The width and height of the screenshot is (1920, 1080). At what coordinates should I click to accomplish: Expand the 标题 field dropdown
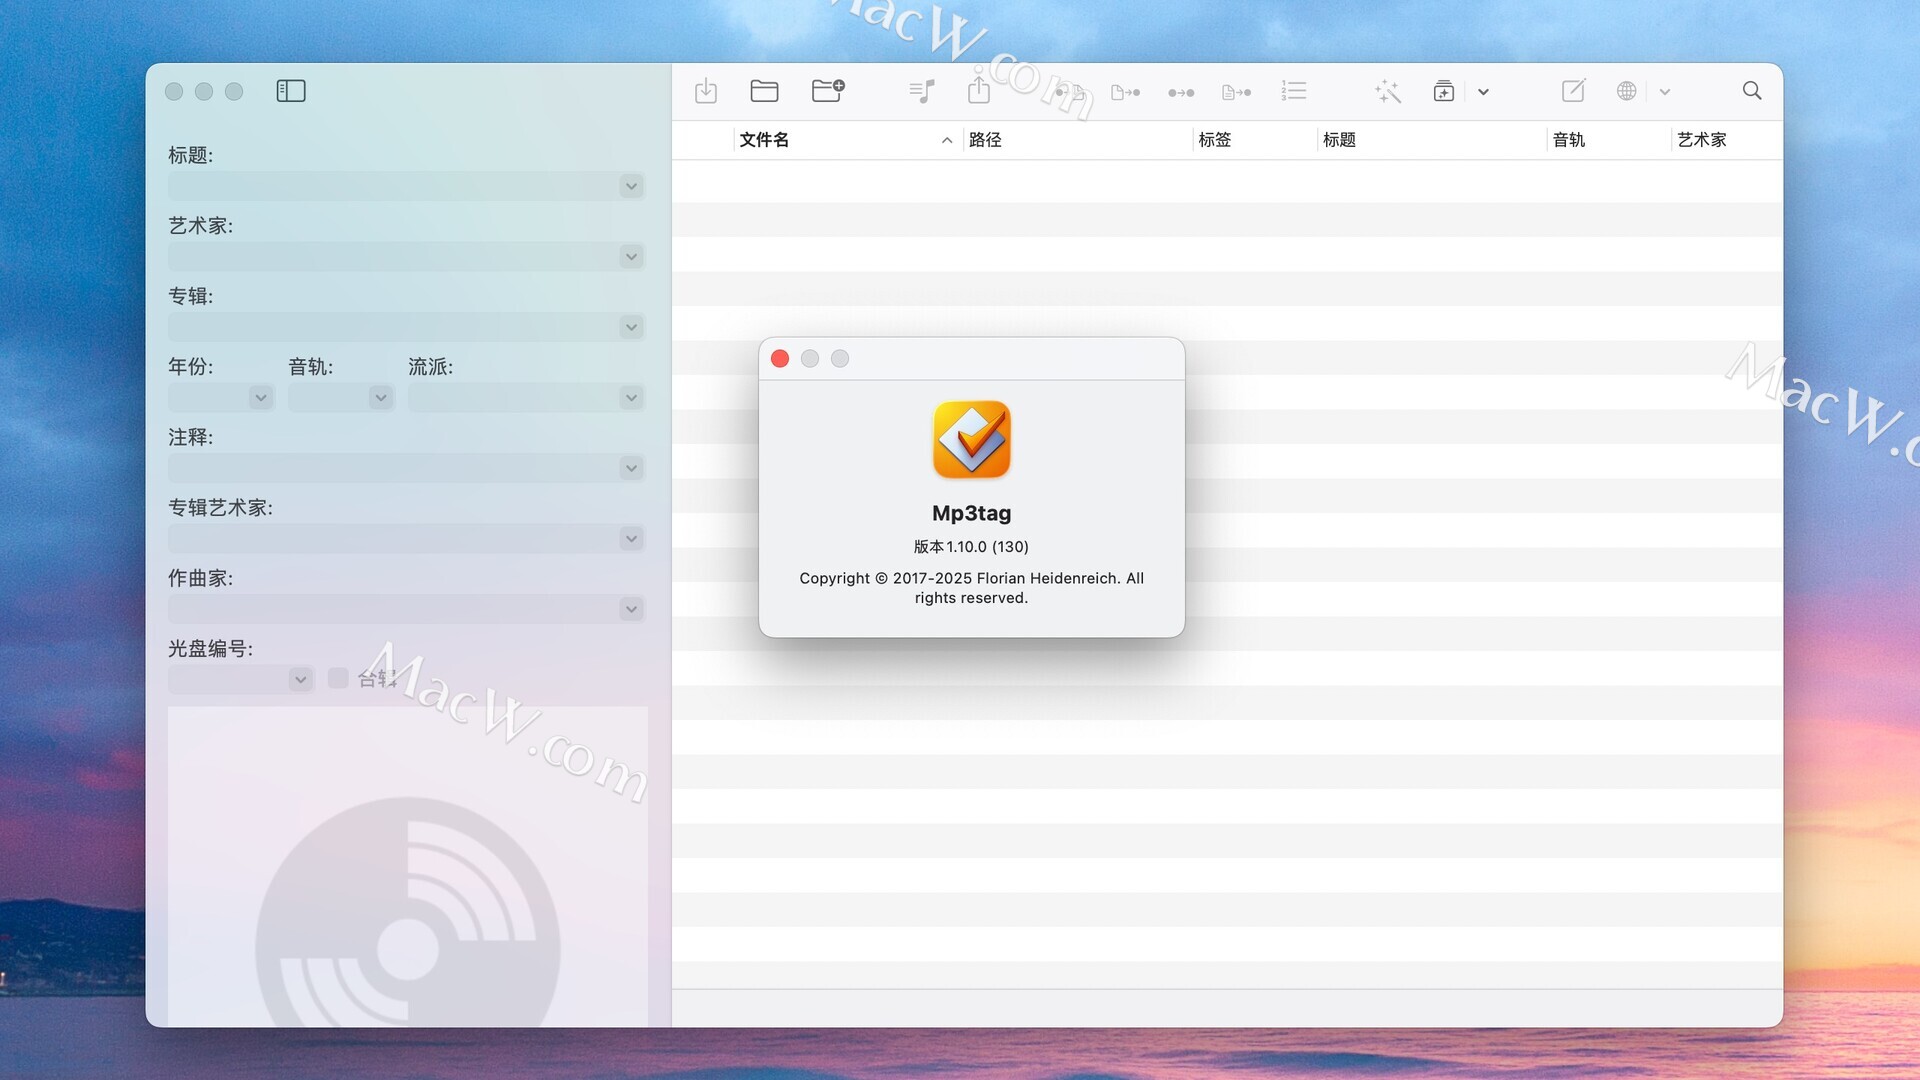pyautogui.click(x=631, y=186)
